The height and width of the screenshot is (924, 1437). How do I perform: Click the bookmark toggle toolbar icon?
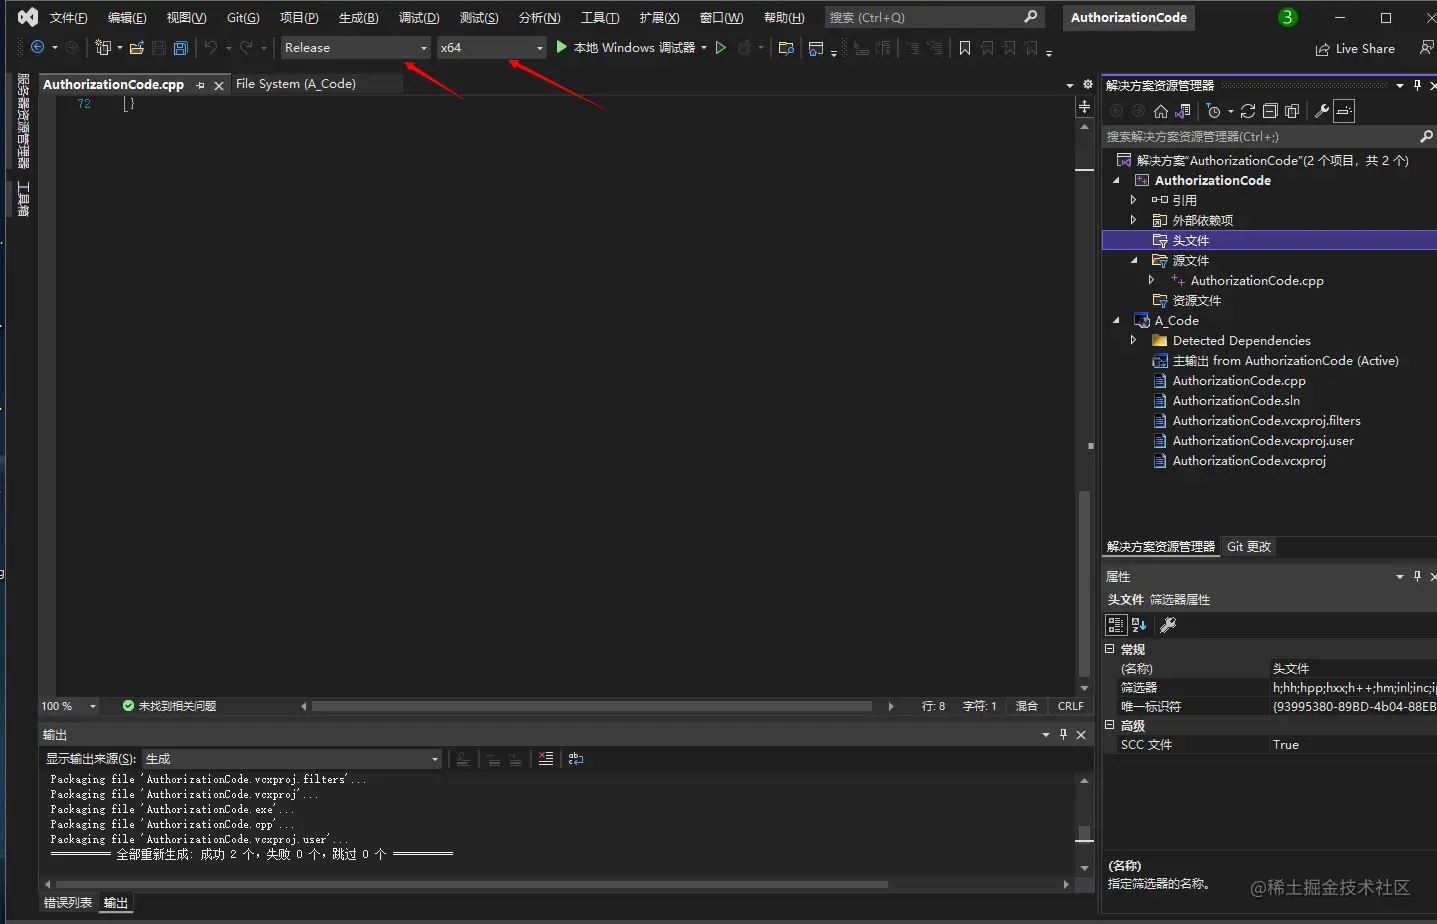[x=965, y=47]
